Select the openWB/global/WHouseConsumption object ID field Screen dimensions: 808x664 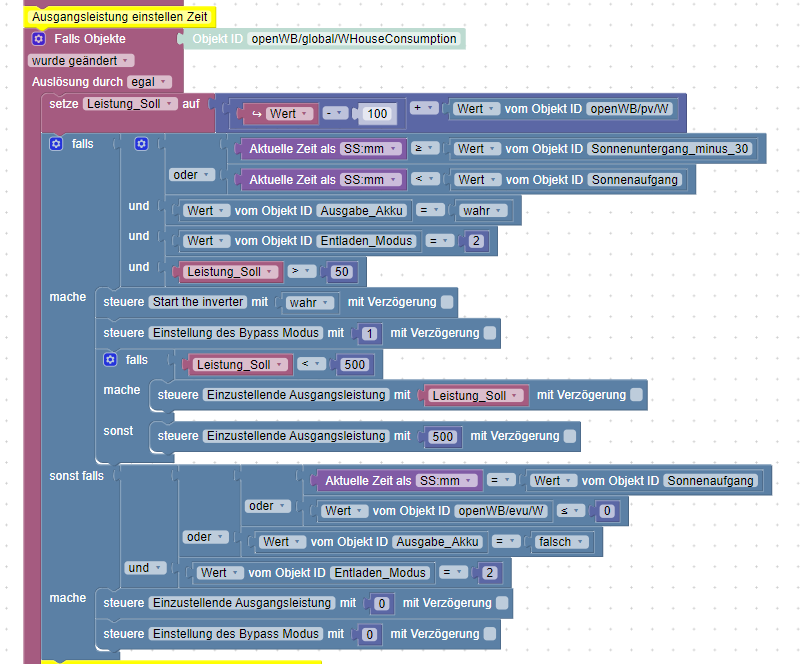[354, 39]
